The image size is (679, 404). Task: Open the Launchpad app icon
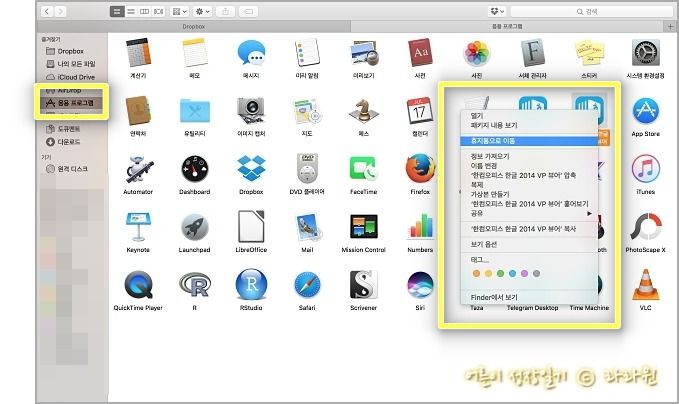click(194, 227)
